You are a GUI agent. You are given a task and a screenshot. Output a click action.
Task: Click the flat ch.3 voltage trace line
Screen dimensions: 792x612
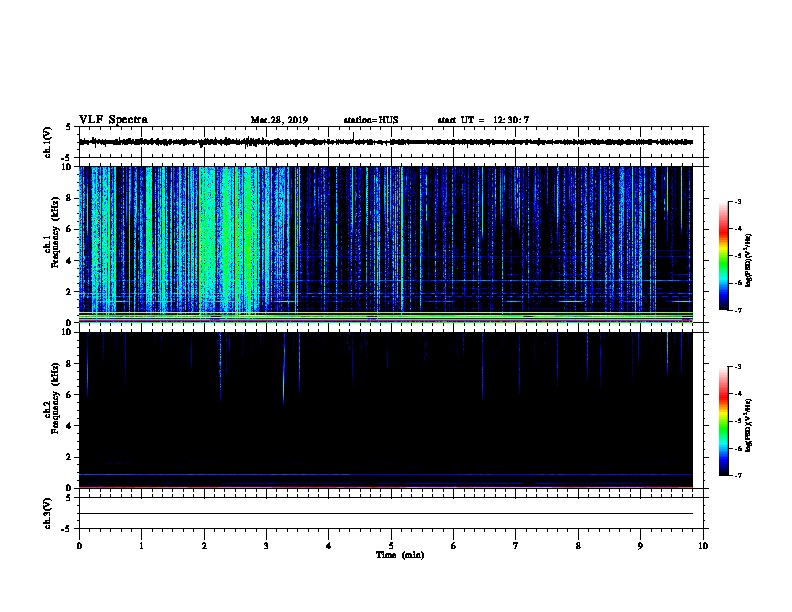[386, 514]
